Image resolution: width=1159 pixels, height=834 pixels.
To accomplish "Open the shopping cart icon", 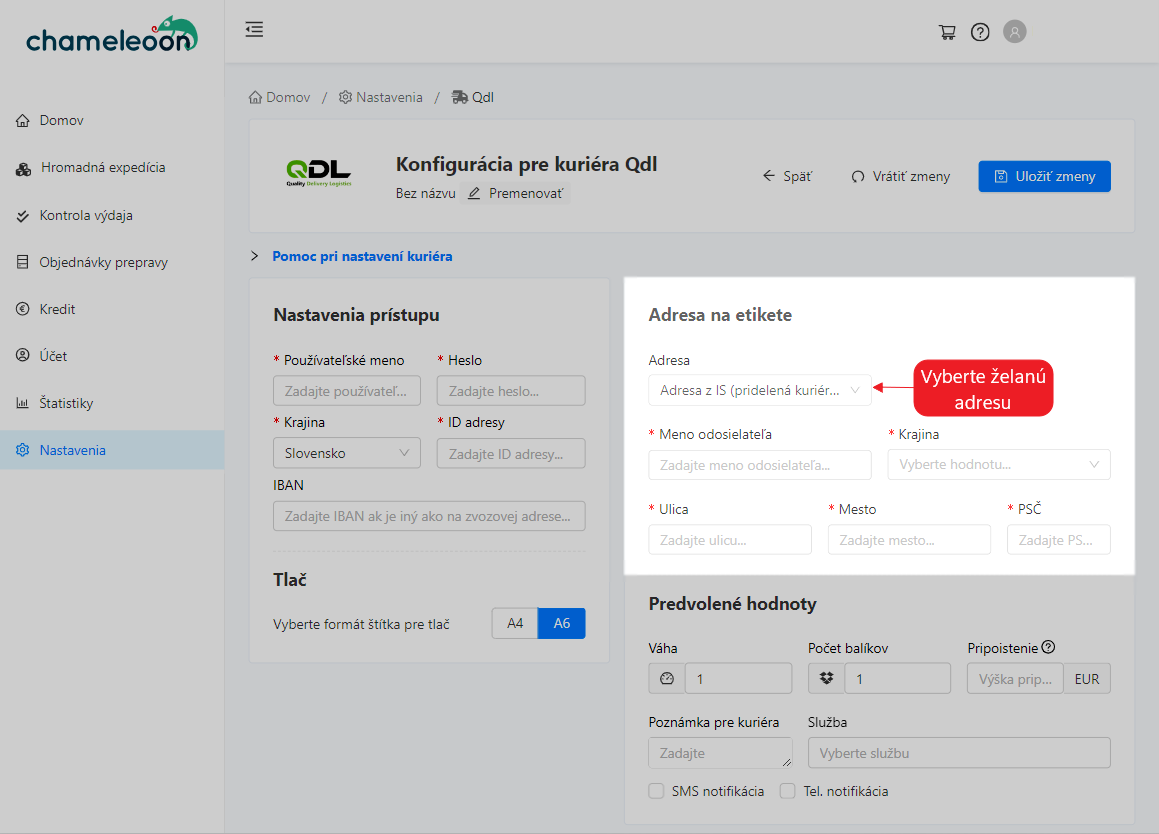I will coord(947,32).
